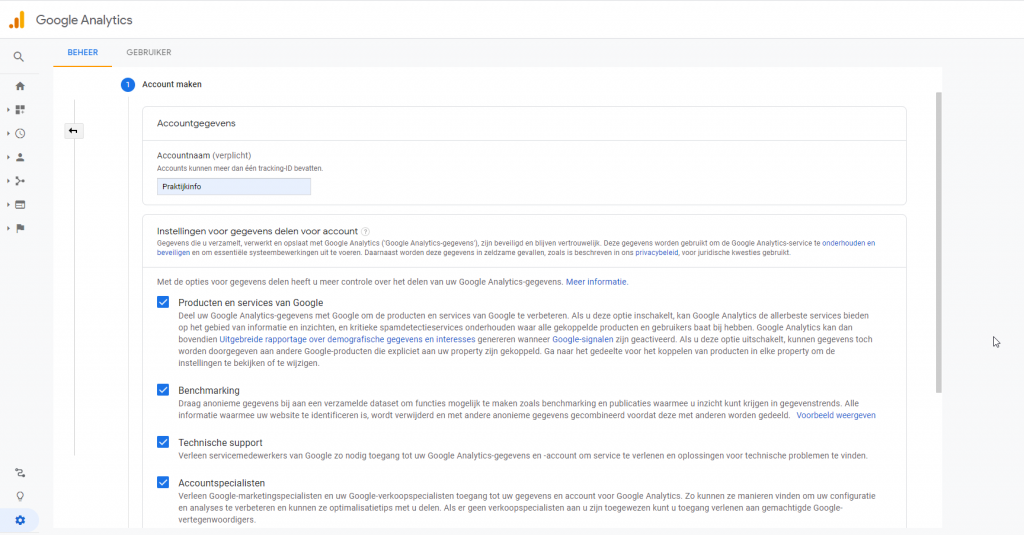Expand the Customization section arrow
The image size is (1024, 535).
tap(8, 110)
